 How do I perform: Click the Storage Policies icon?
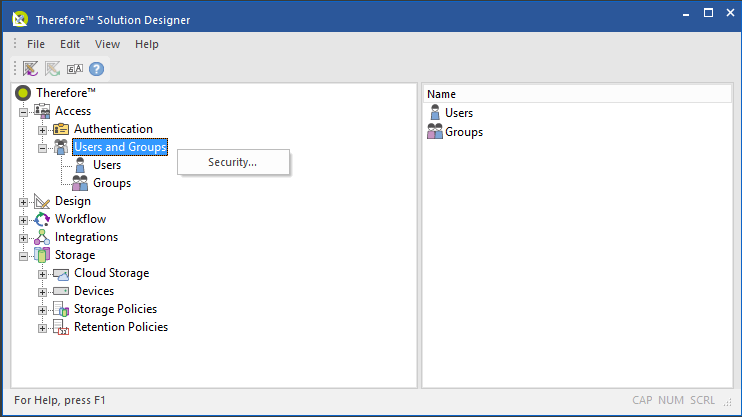(61, 309)
